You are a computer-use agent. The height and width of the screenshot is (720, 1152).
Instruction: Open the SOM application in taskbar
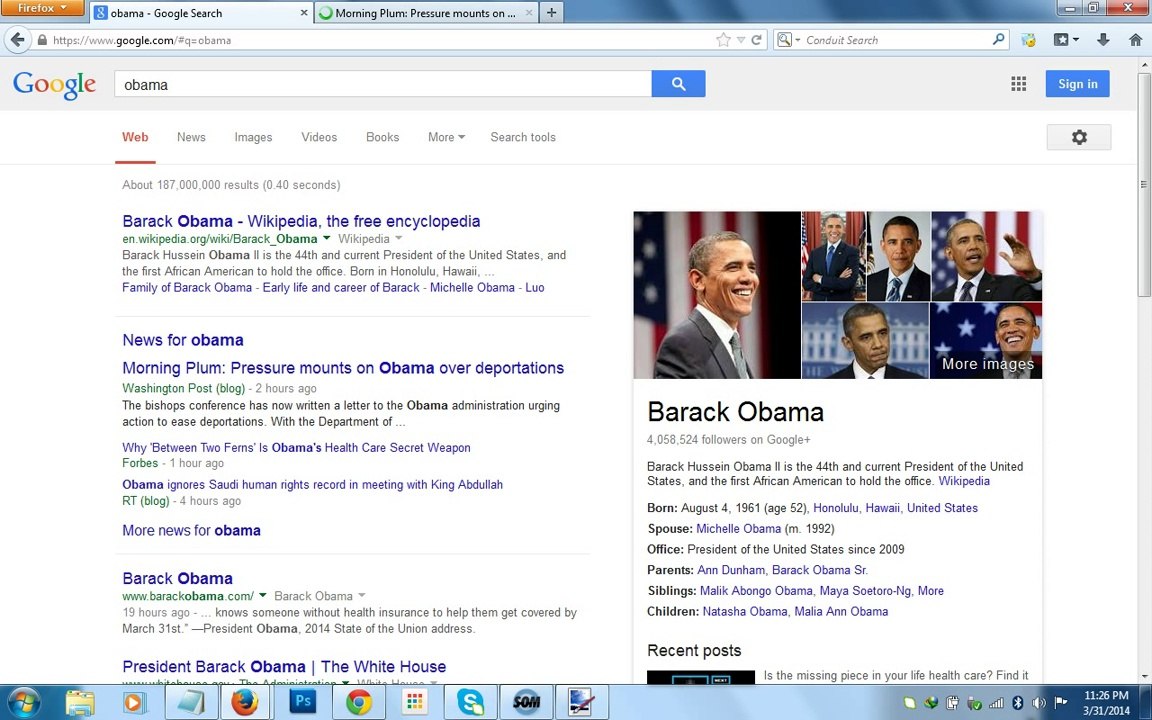pos(526,702)
